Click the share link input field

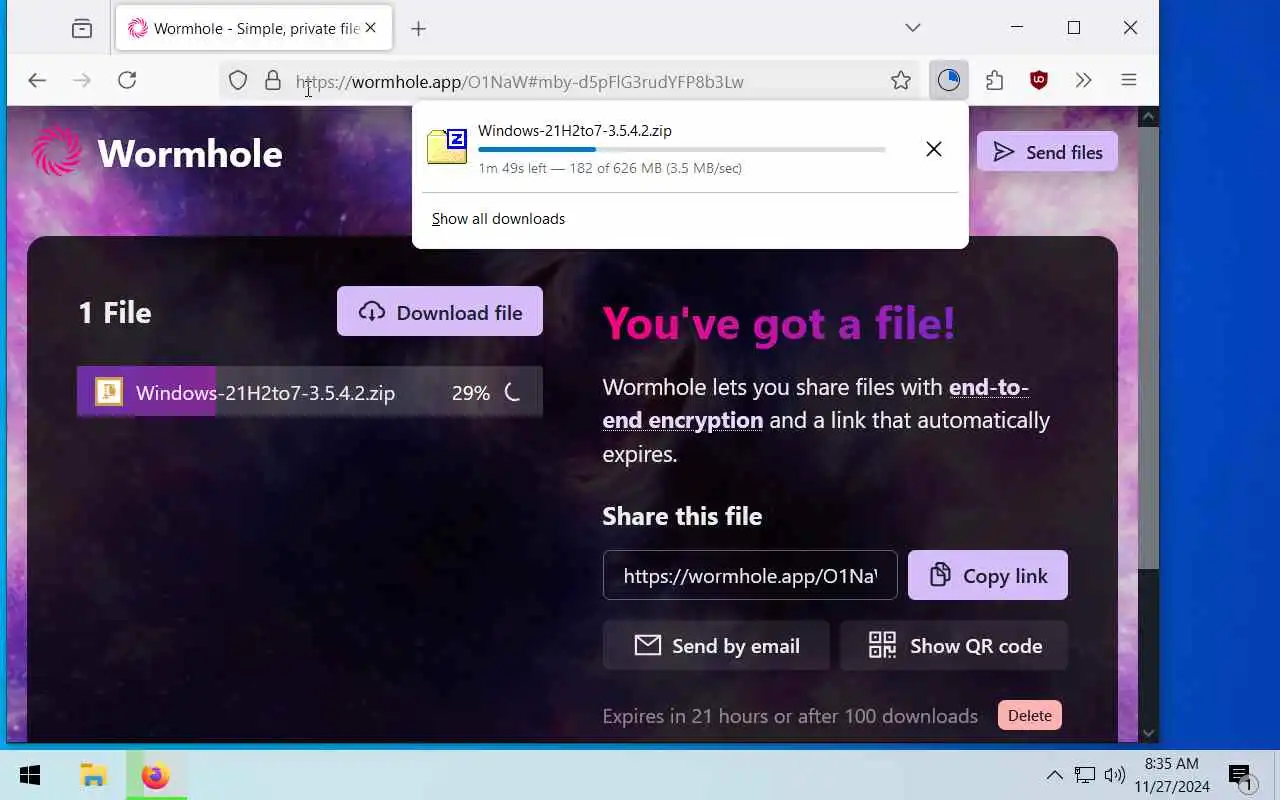point(750,575)
